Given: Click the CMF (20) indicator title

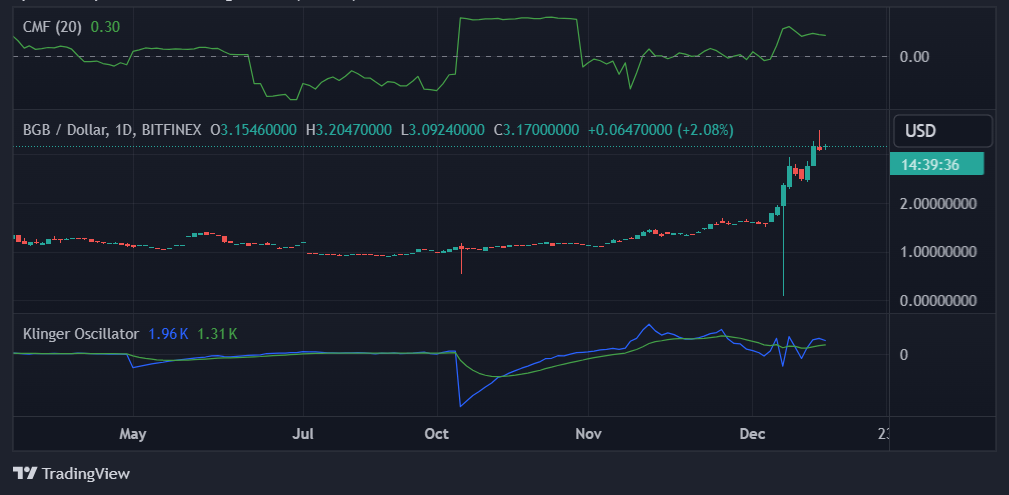Looking at the screenshot, I should 53,27.
